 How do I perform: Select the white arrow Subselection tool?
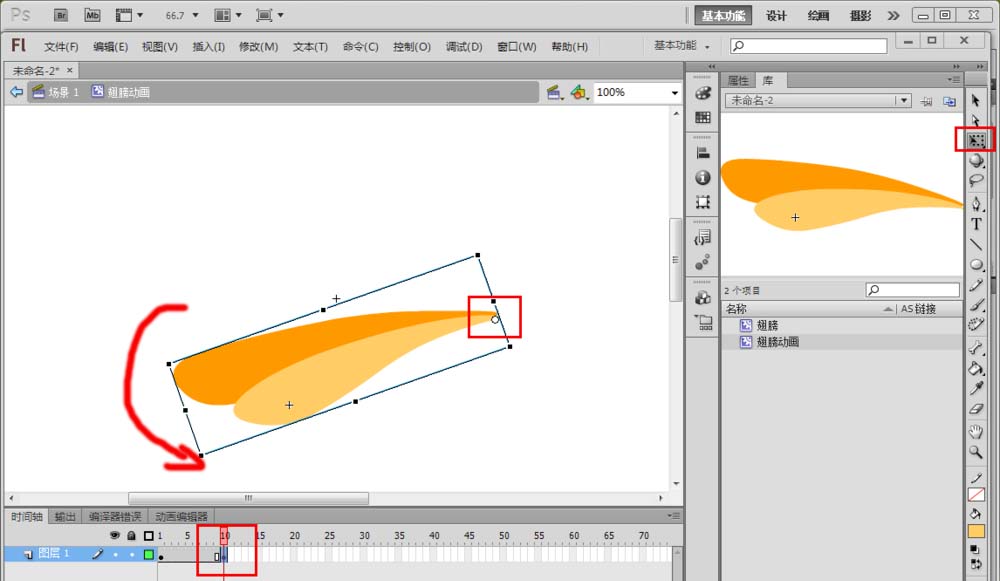[x=975, y=120]
